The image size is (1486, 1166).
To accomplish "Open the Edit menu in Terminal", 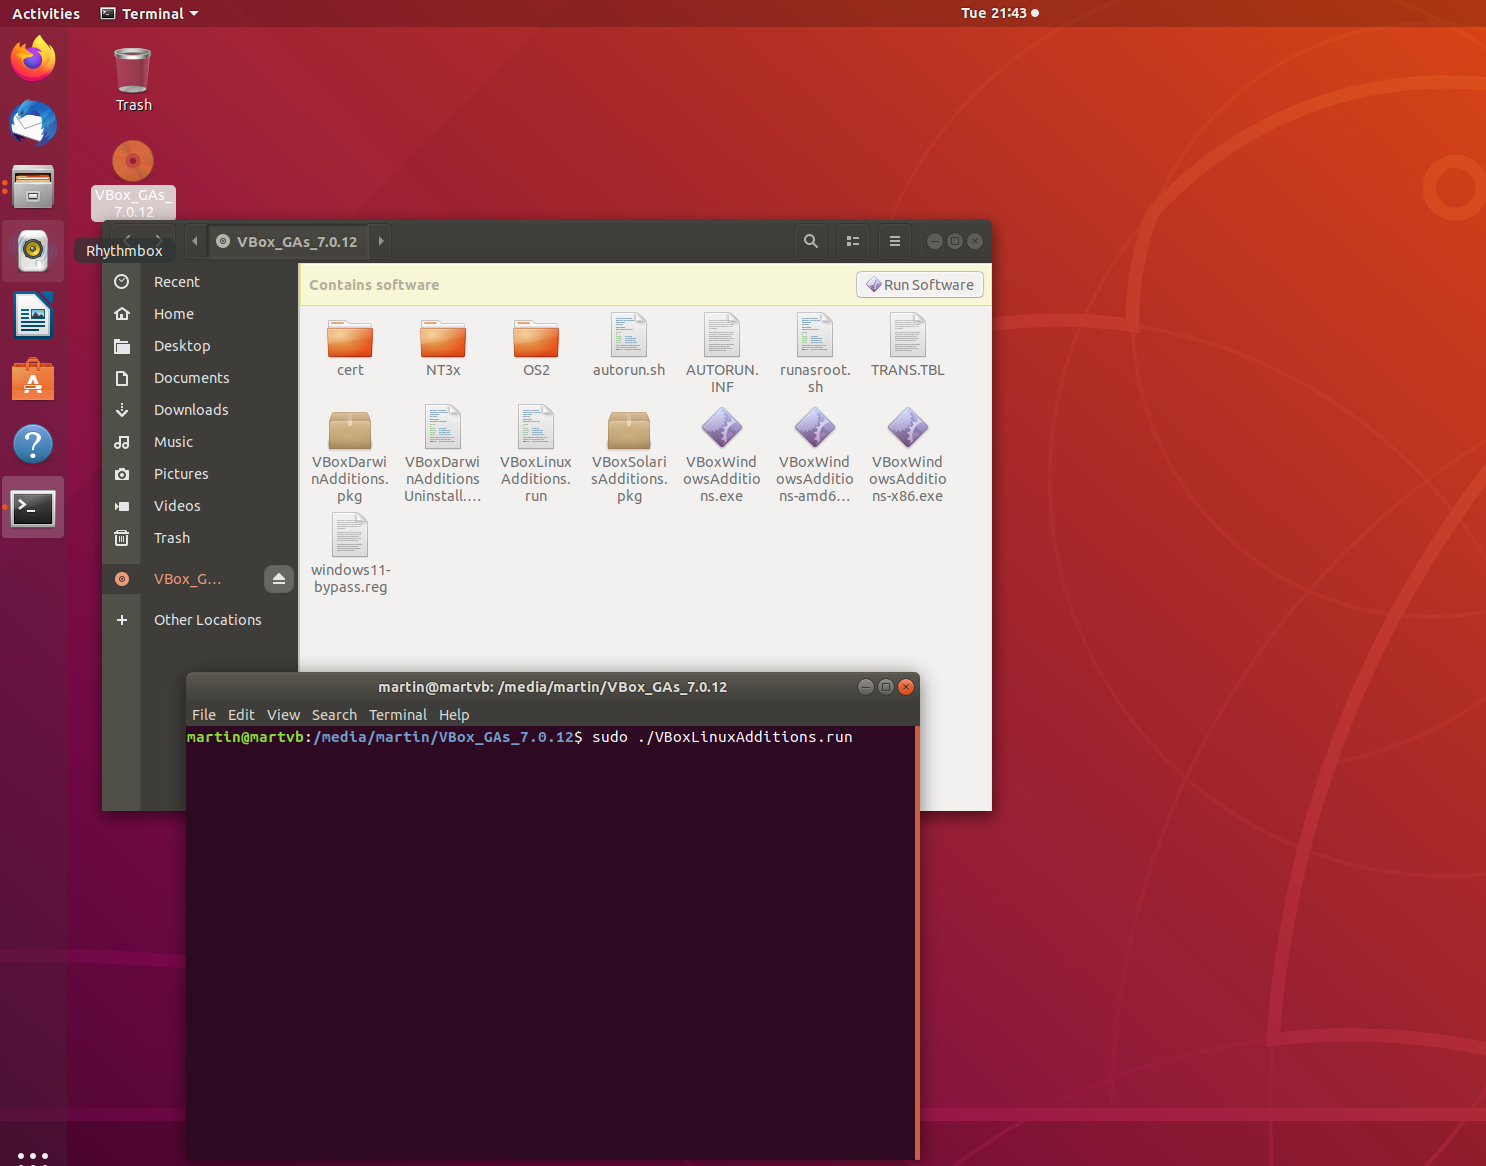I will pos(241,715).
